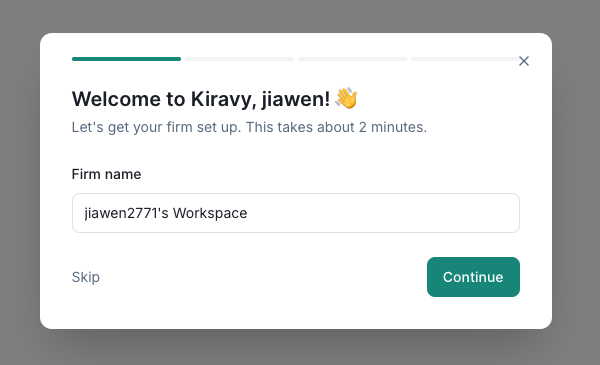Image resolution: width=600 pixels, height=365 pixels.
Task: Click the waving hand emoji in the heading
Action: pyautogui.click(x=346, y=98)
